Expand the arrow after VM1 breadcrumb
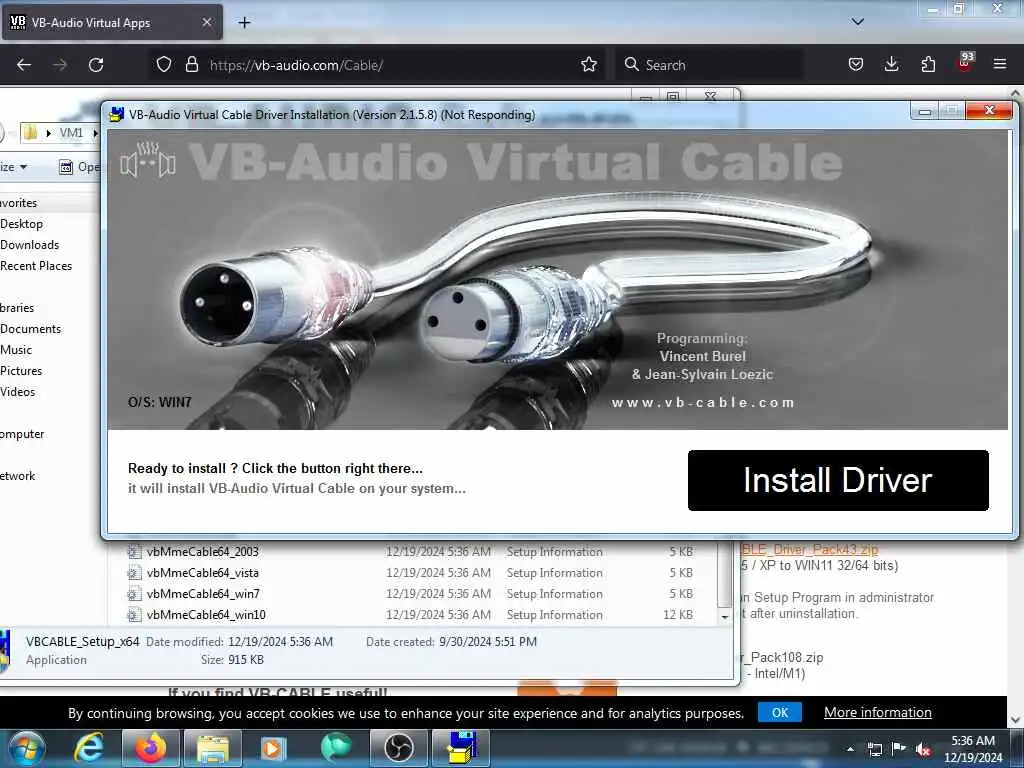The width and height of the screenshot is (1024, 768). 95,133
